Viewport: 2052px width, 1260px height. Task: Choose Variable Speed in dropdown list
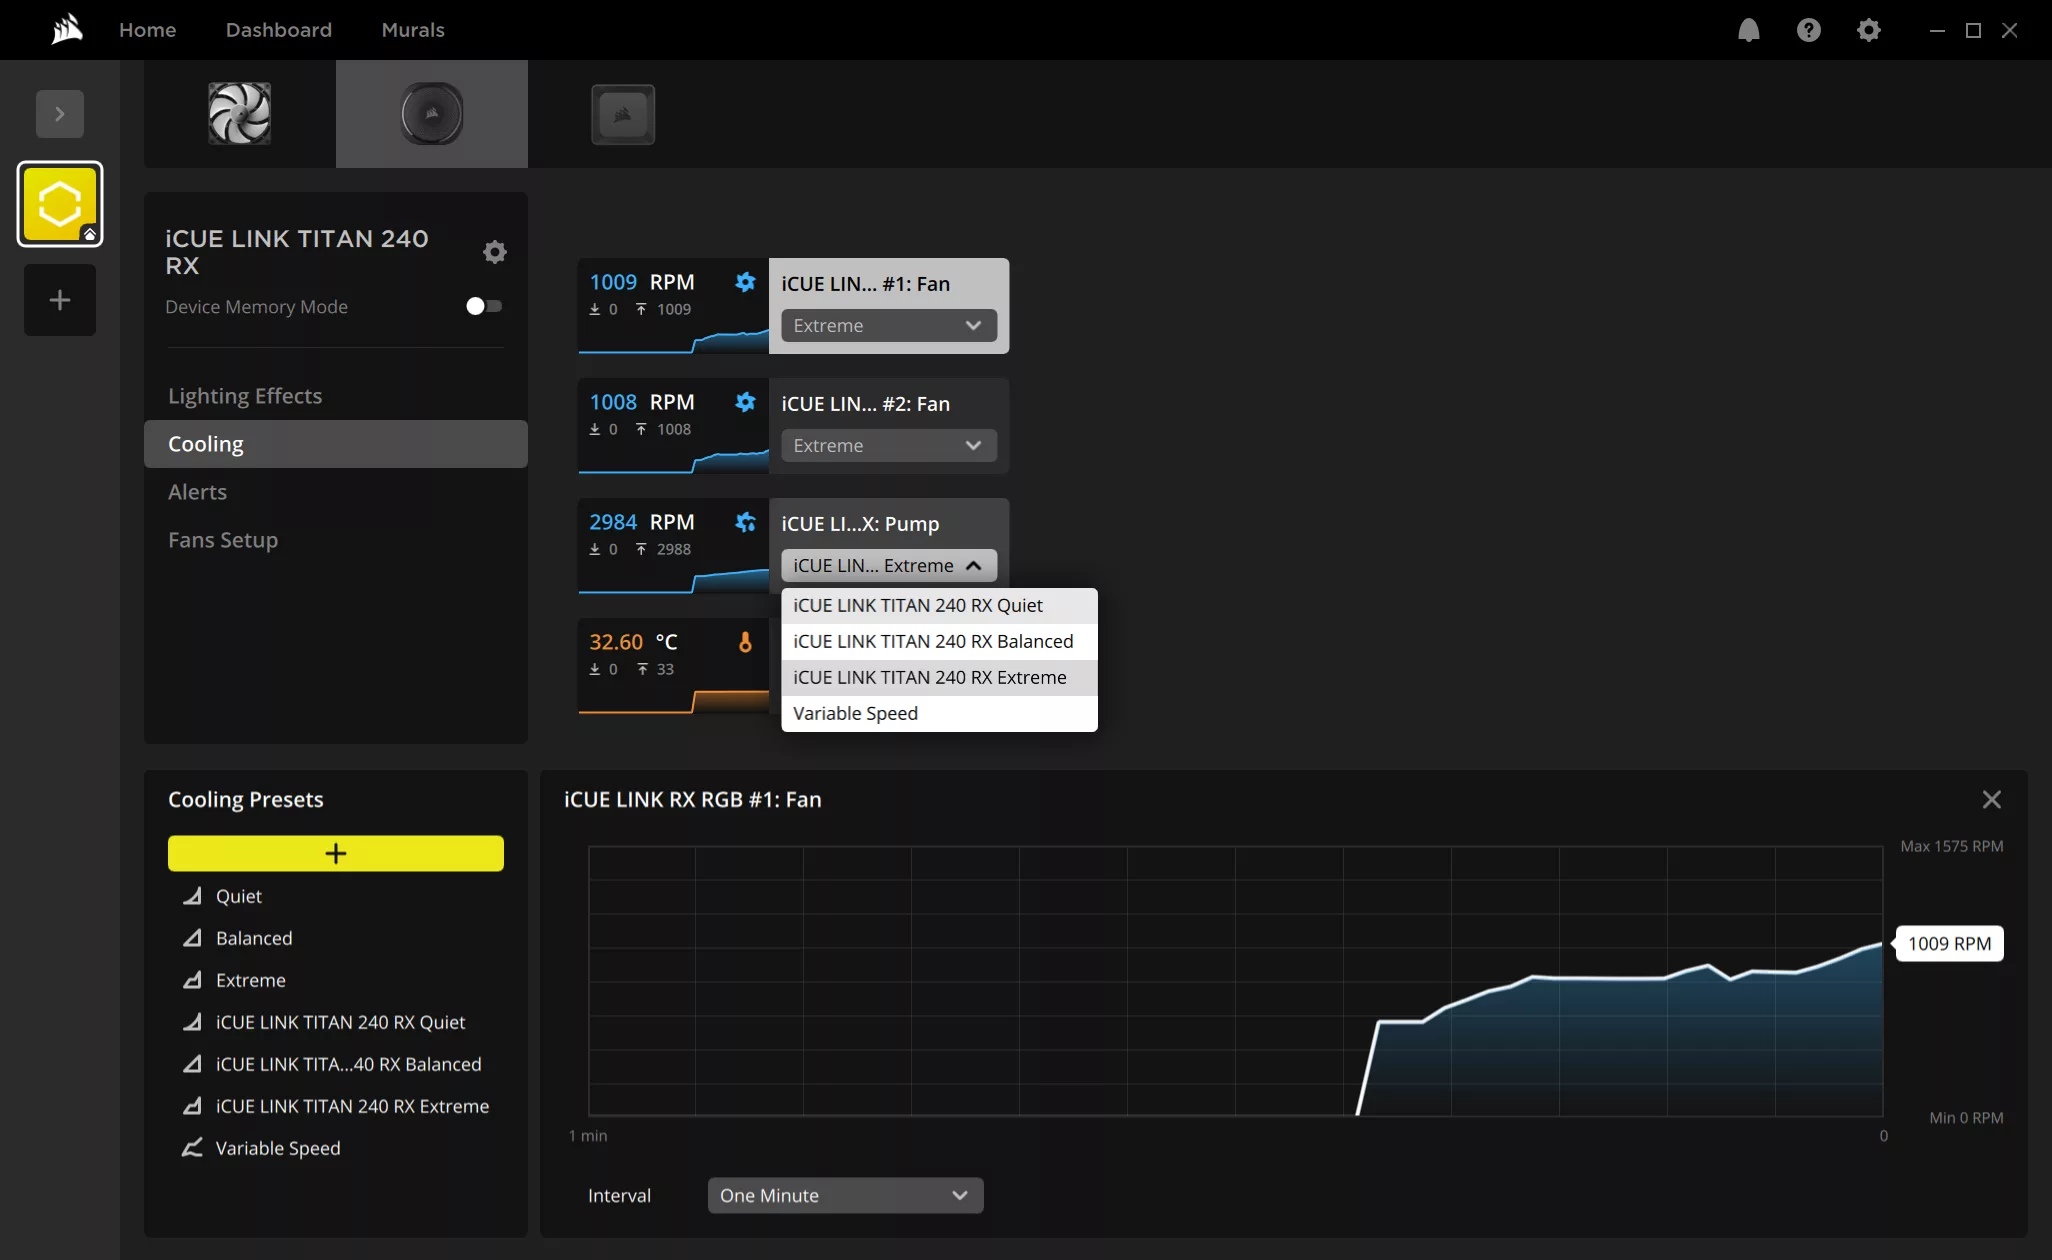(x=939, y=714)
